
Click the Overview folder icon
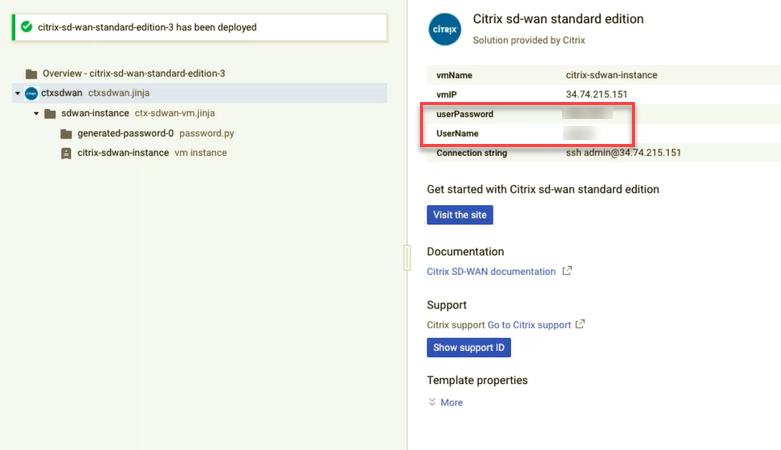click(x=31, y=74)
